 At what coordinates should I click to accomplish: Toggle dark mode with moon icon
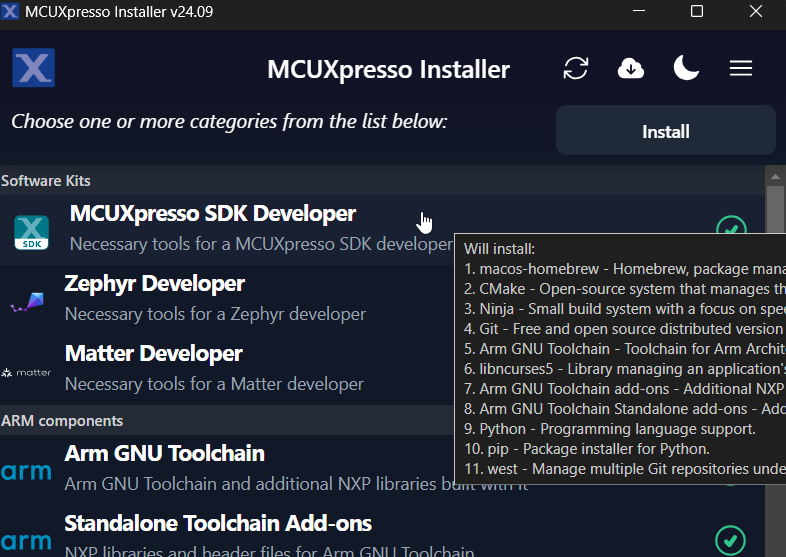click(x=686, y=68)
